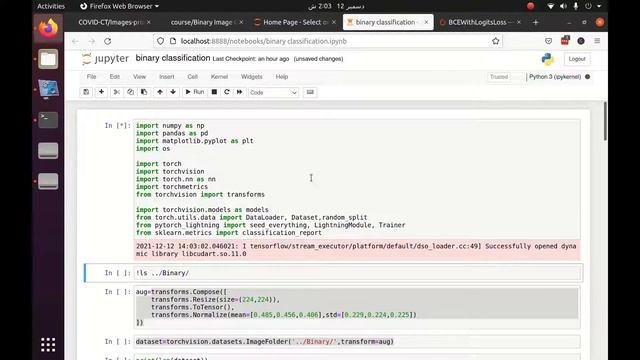The image size is (640, 360).
Task: Click the Python 3 (ipykernel) kernel name
Action: 555,77
